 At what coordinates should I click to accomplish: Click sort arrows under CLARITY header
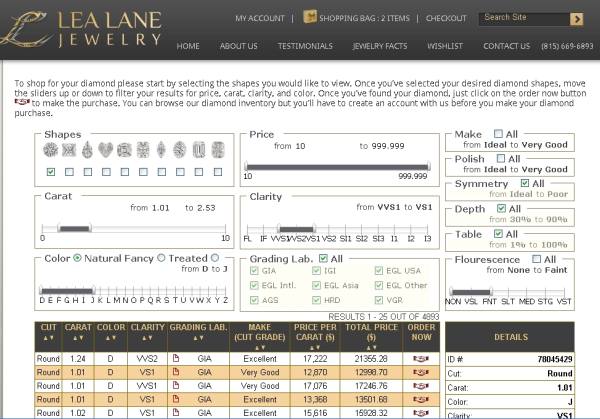pyautogui.click(x=147, y=338)
